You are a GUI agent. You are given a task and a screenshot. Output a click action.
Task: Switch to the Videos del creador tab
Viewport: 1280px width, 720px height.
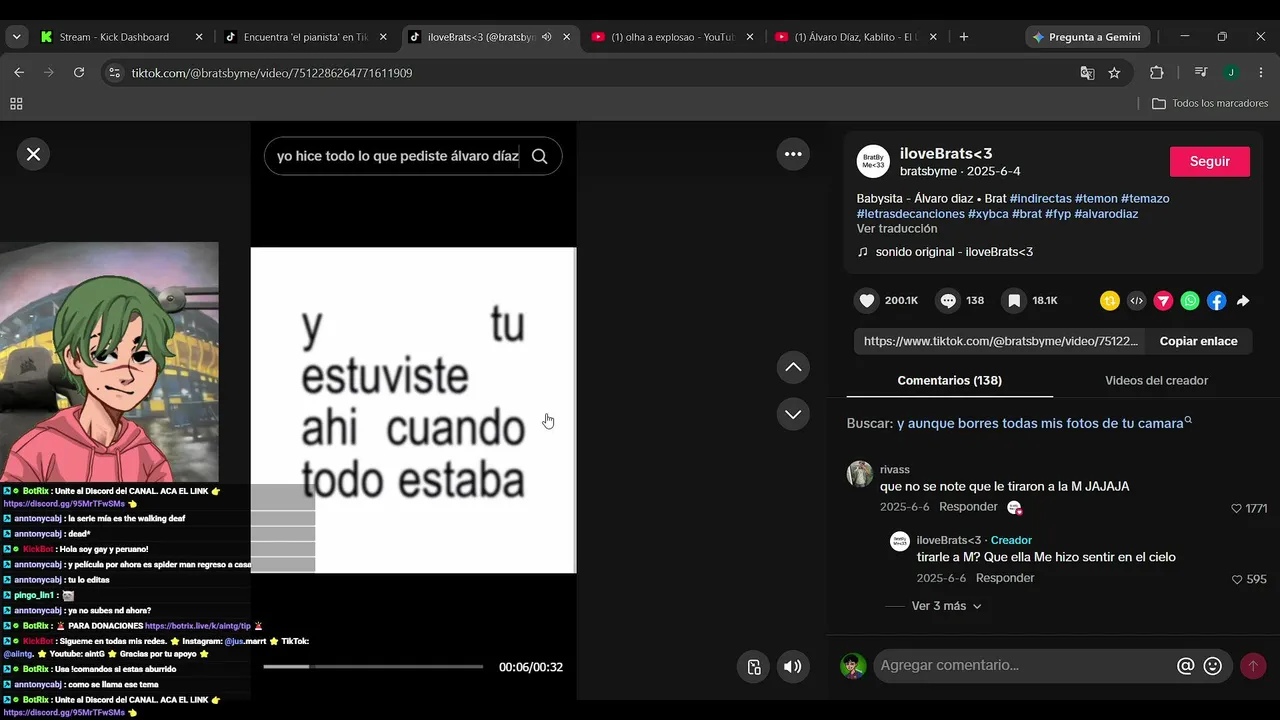[1156, 381]
